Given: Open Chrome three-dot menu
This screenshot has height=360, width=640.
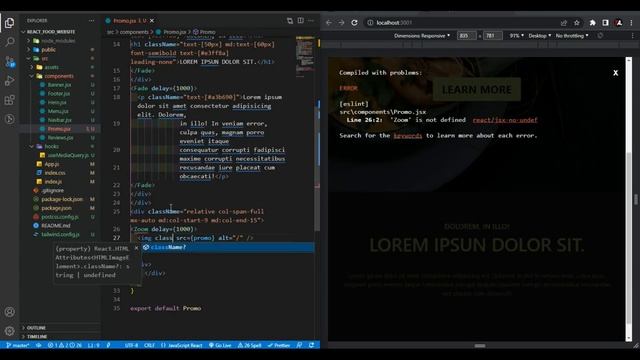Looking at the screenshot, I should tap(632, 23).
